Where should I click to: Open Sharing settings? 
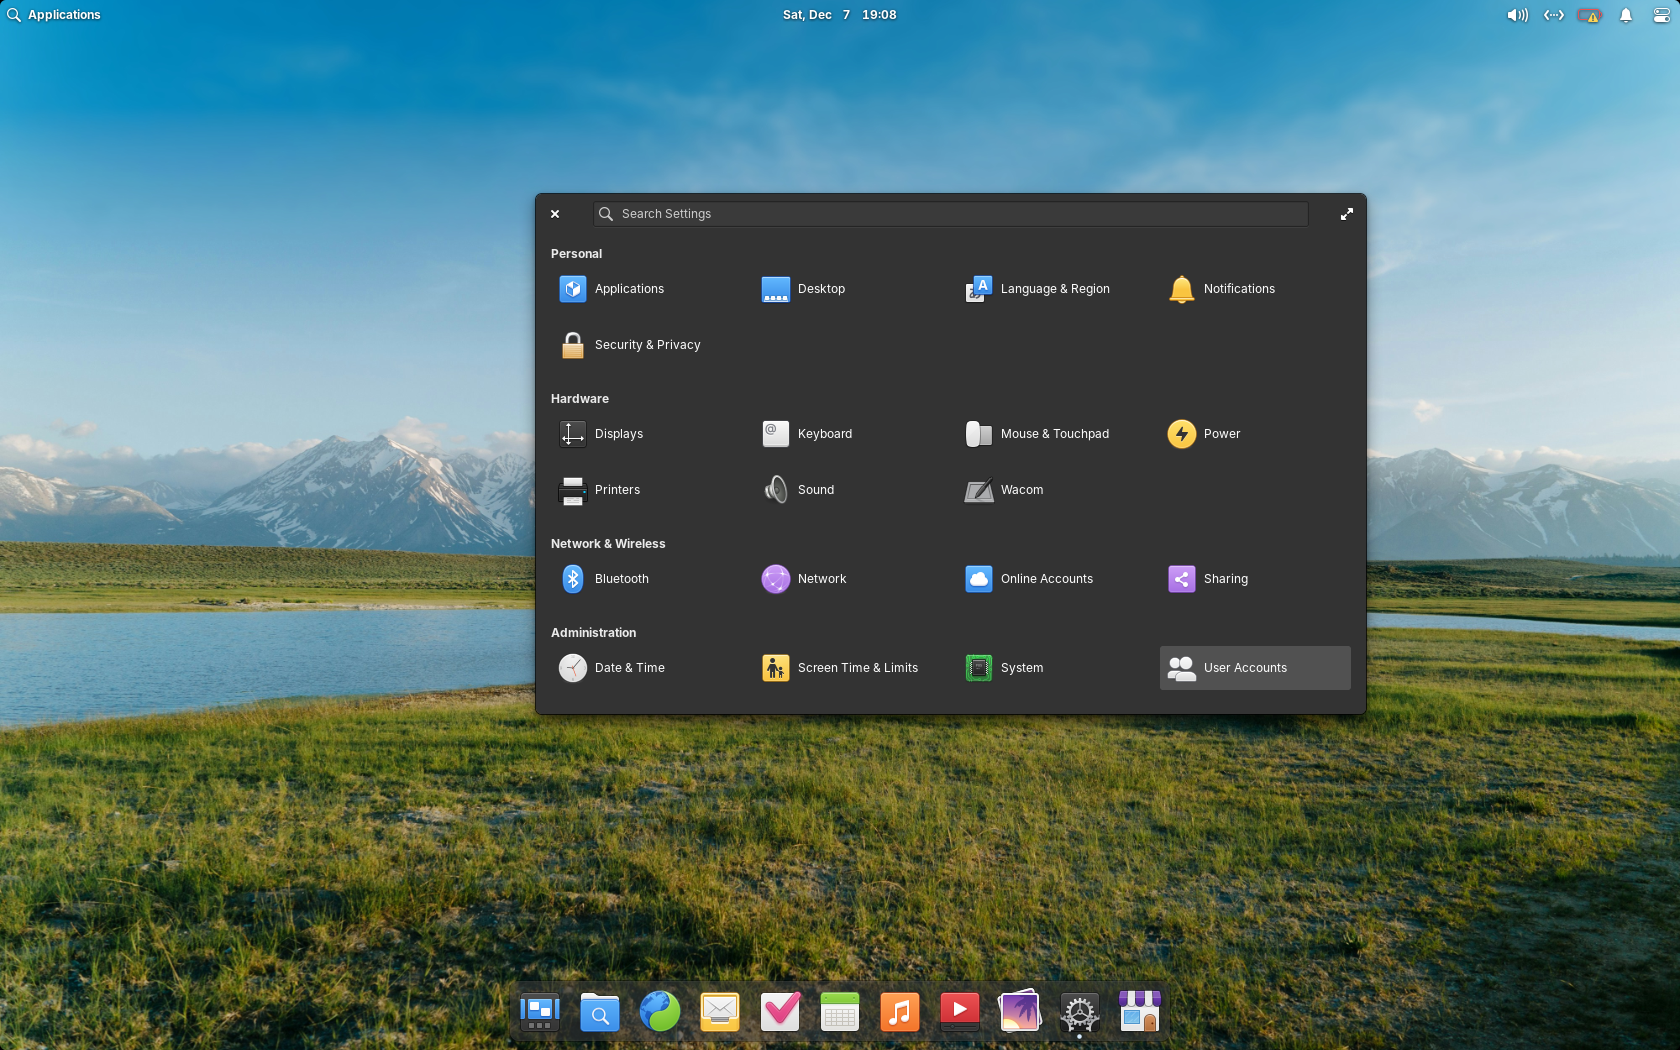(x=1255, y=579)
